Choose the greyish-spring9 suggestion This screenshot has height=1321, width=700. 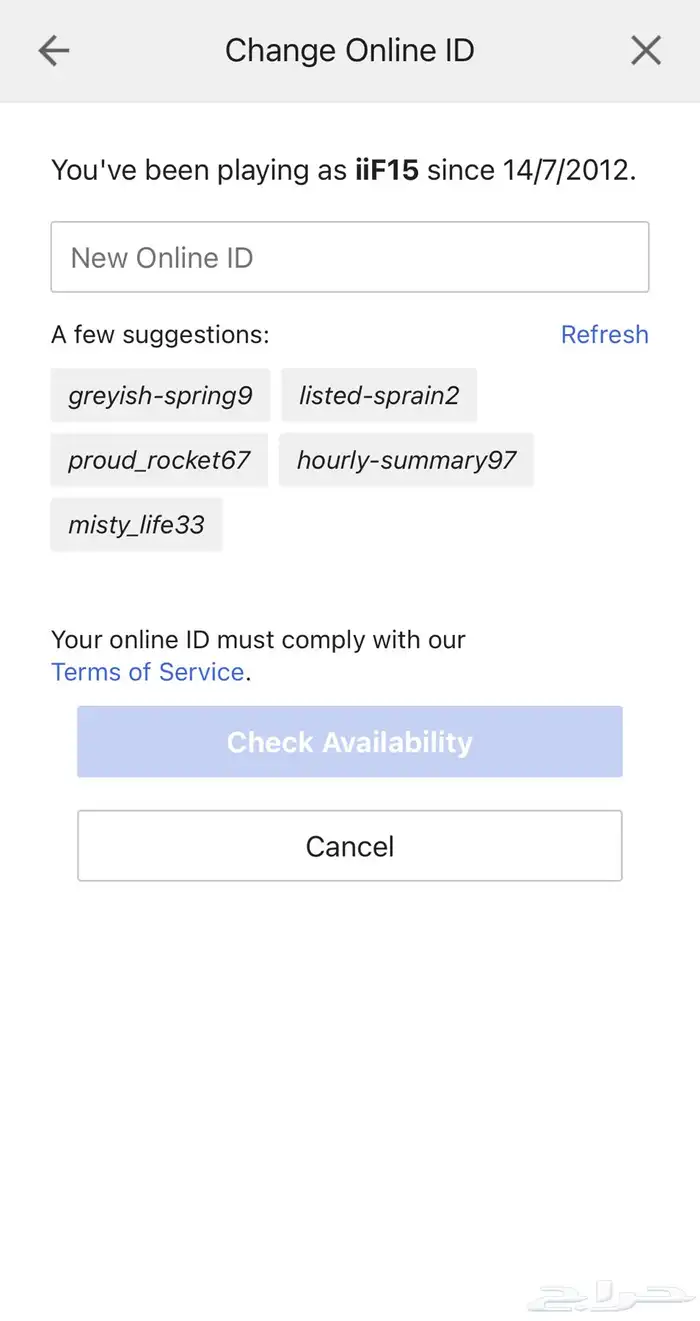(x=160, y=395)
